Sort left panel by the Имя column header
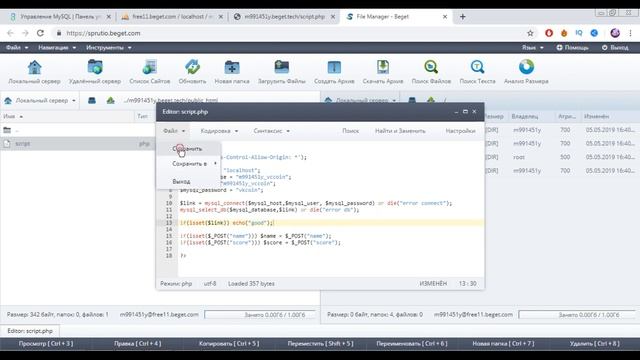 pyautogui.click(x=67, y=117)
